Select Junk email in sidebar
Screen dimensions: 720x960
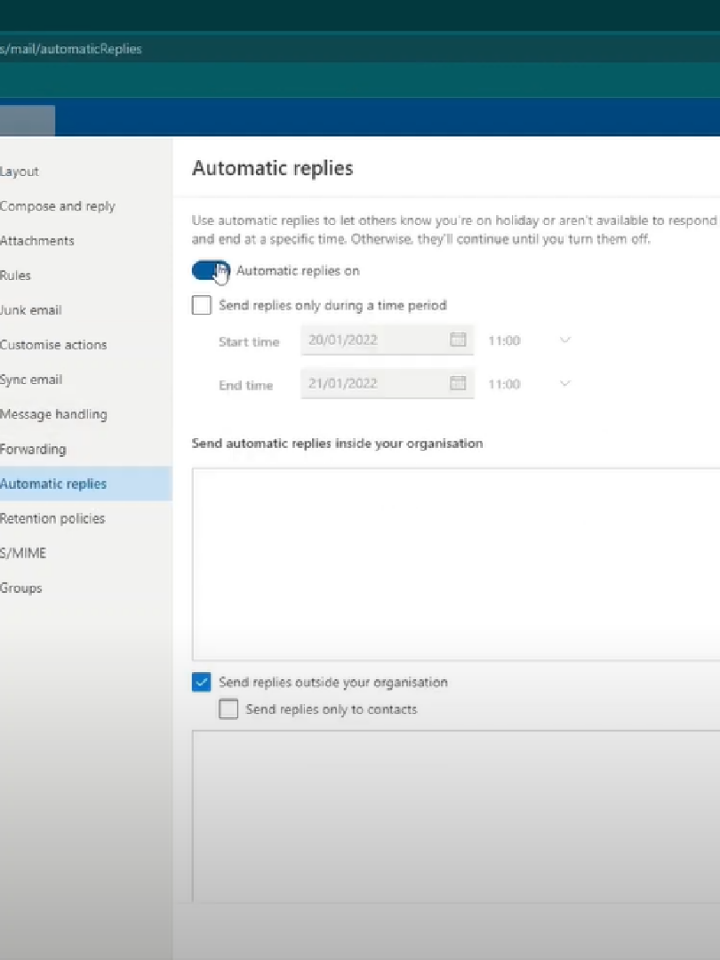click(31, 310)
